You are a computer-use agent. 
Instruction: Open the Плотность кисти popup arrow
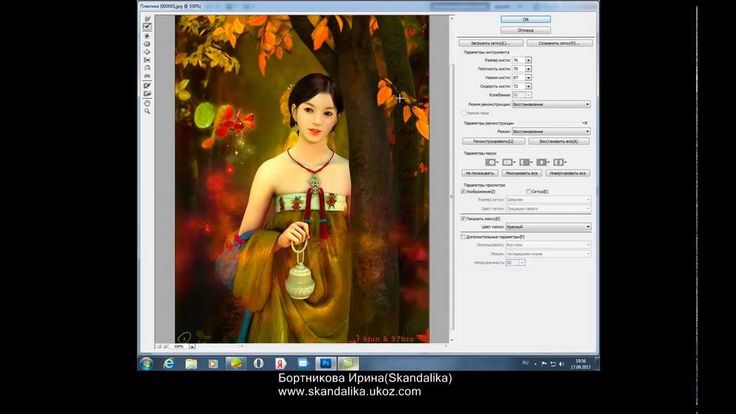pyautogui.click(x=529, y=69)
